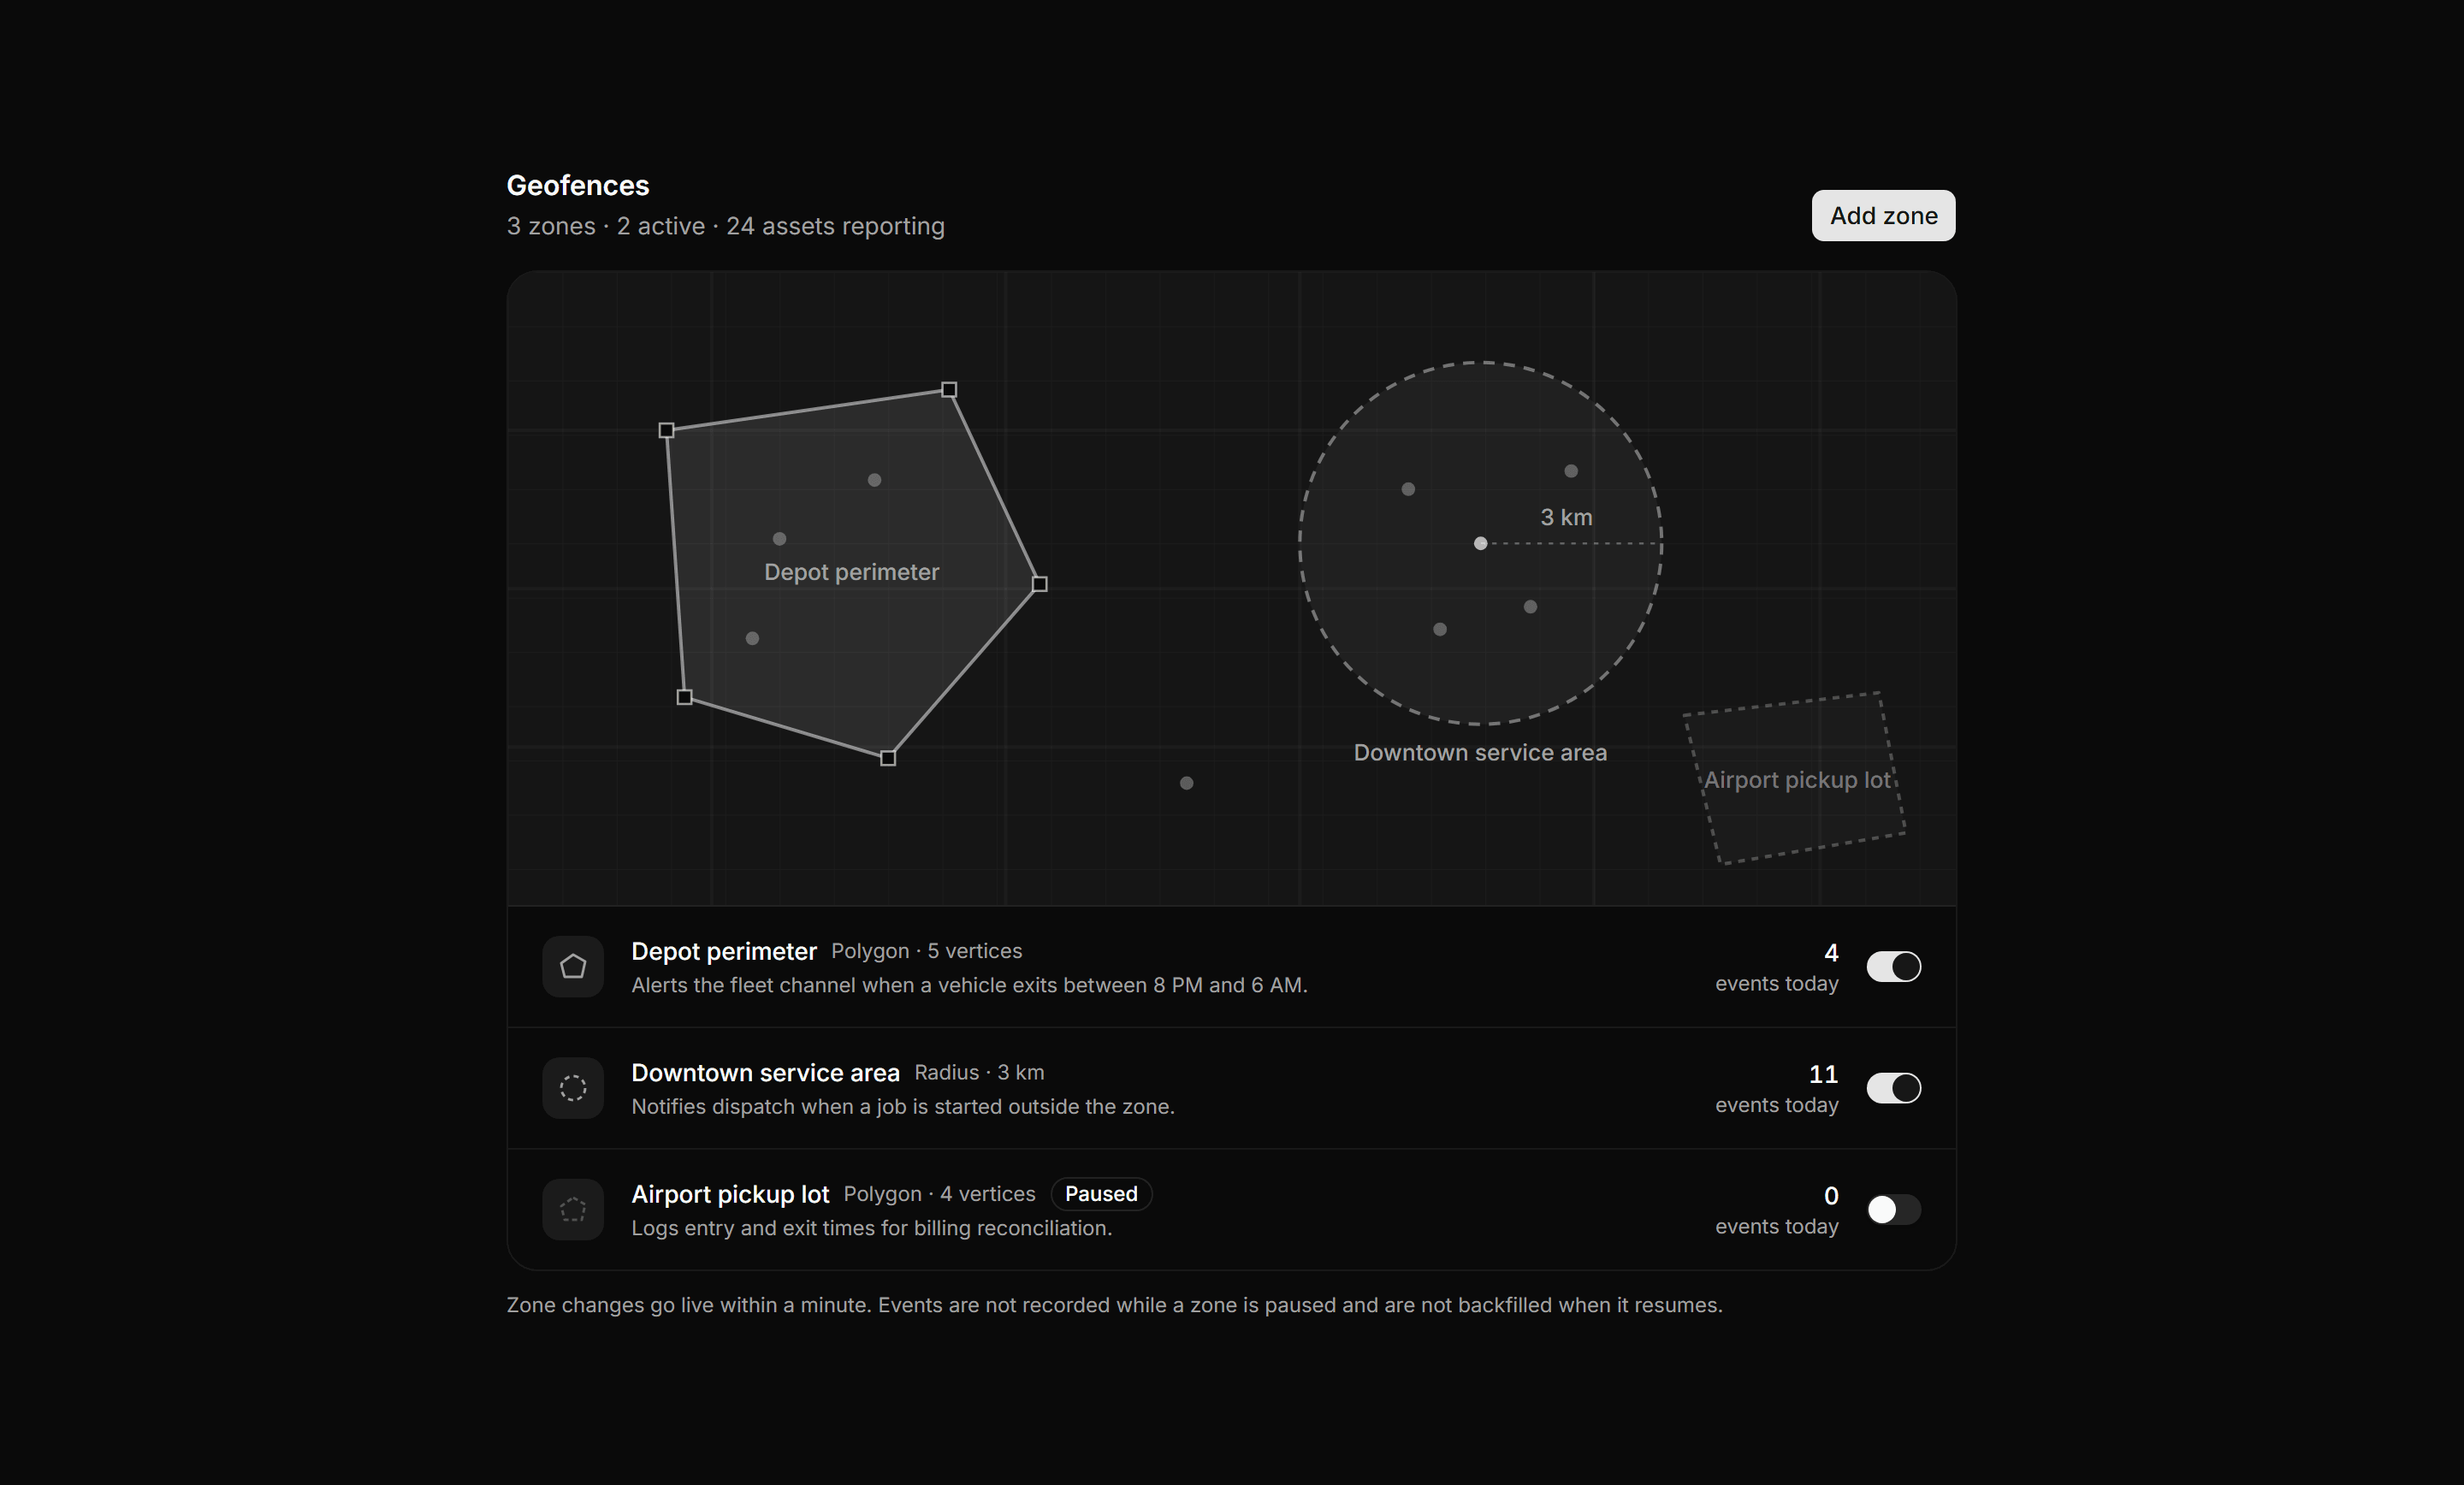Click the 0 events today count
This screenshot has width=2464, height=1485.
point(1831,1196)
